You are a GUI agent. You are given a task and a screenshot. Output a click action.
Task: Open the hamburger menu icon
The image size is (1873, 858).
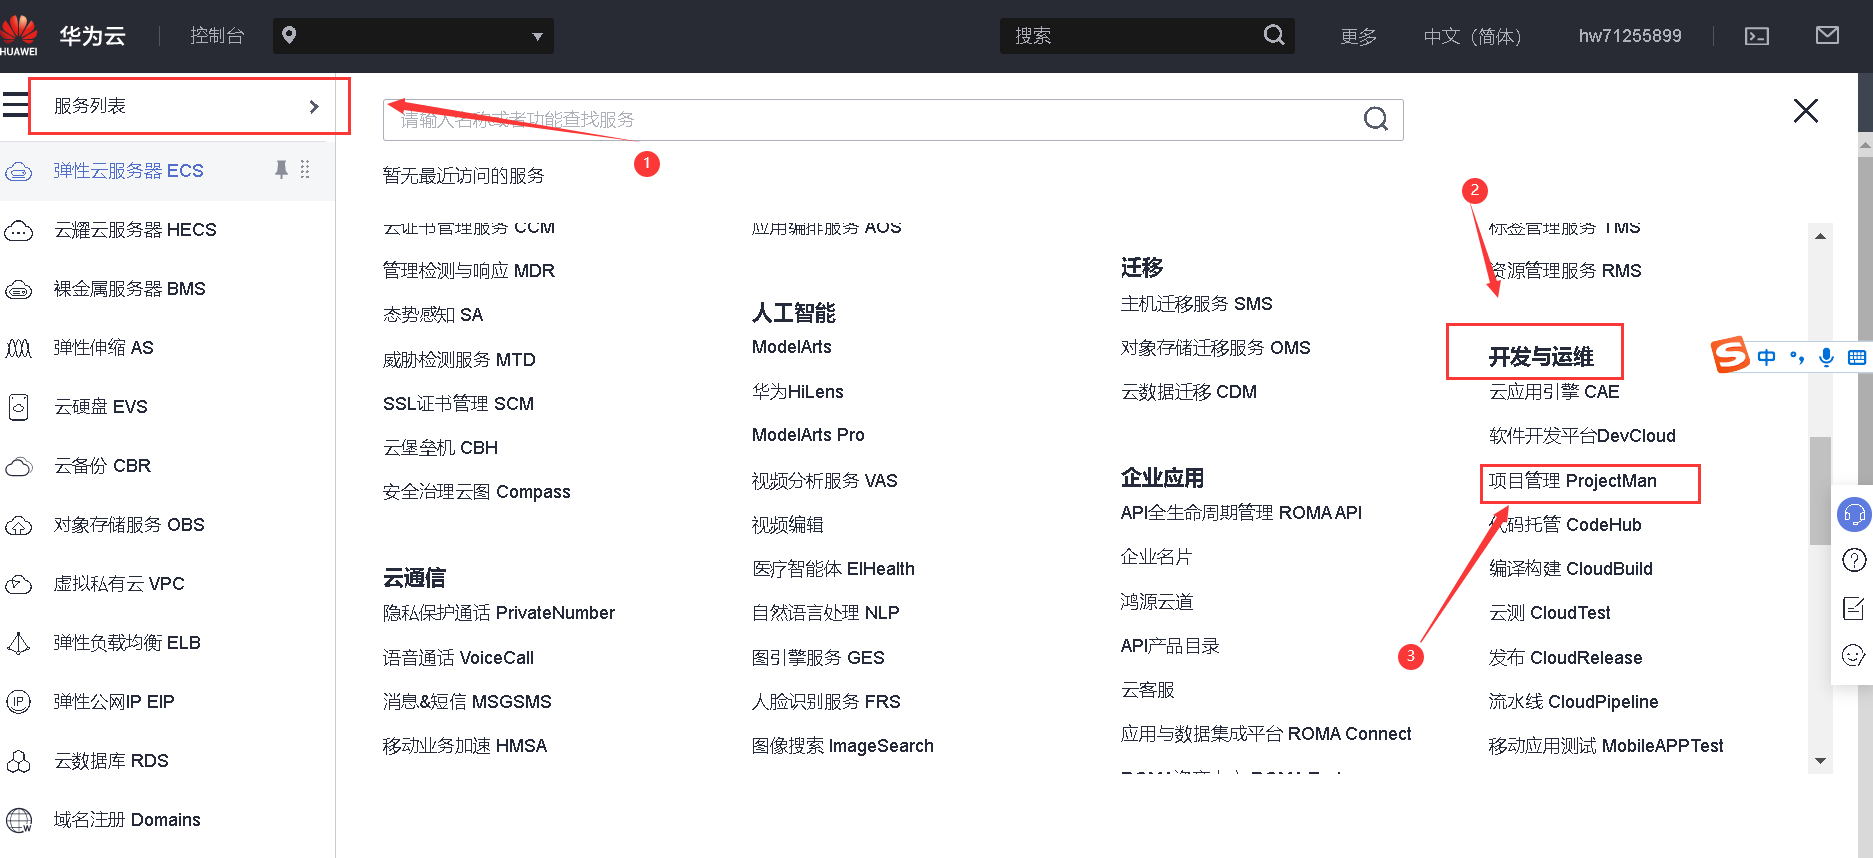(x=15, y=105)
